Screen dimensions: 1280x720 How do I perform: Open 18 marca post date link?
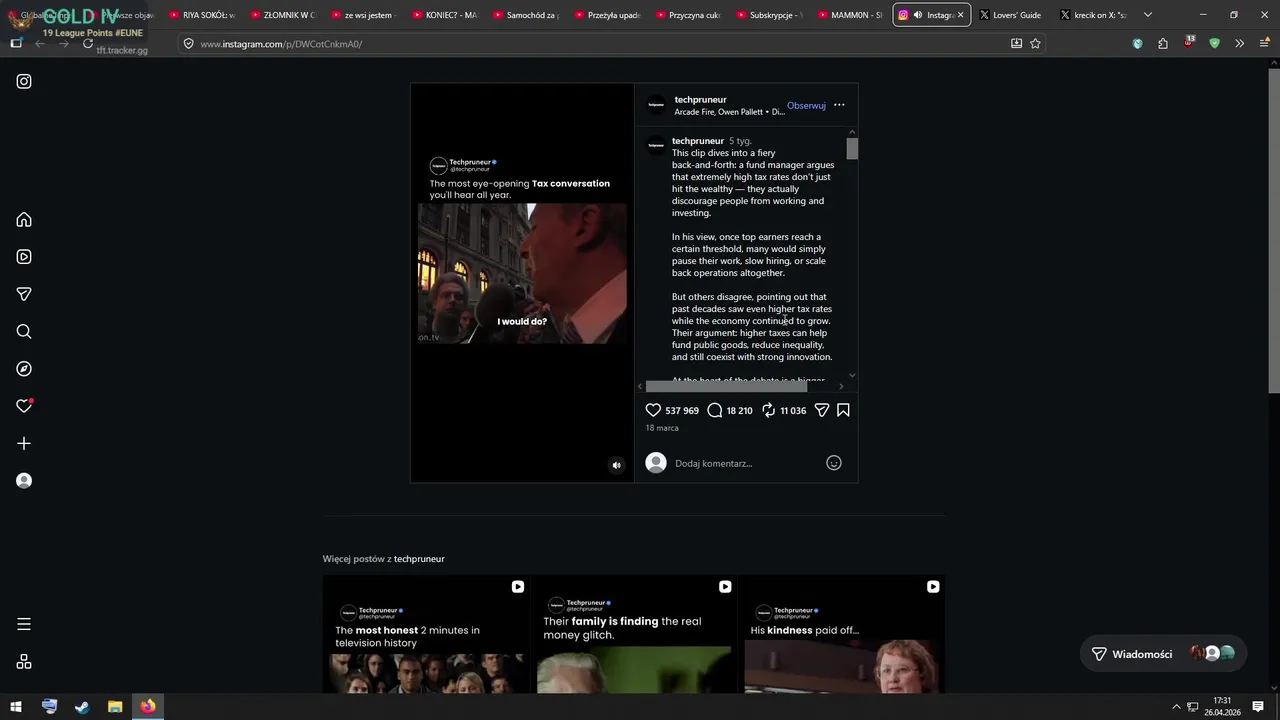point(662,428)
